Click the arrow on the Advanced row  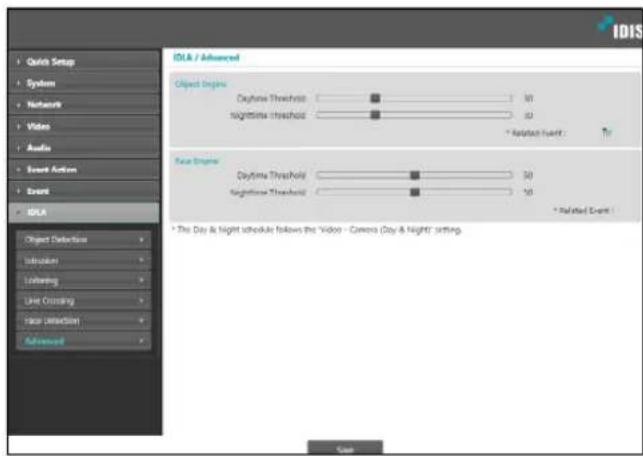(141, 341)
